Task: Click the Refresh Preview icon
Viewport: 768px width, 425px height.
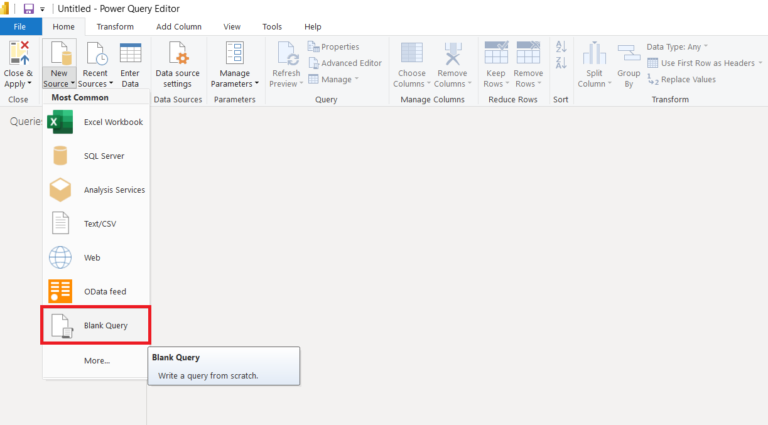Action: (287, 53)
